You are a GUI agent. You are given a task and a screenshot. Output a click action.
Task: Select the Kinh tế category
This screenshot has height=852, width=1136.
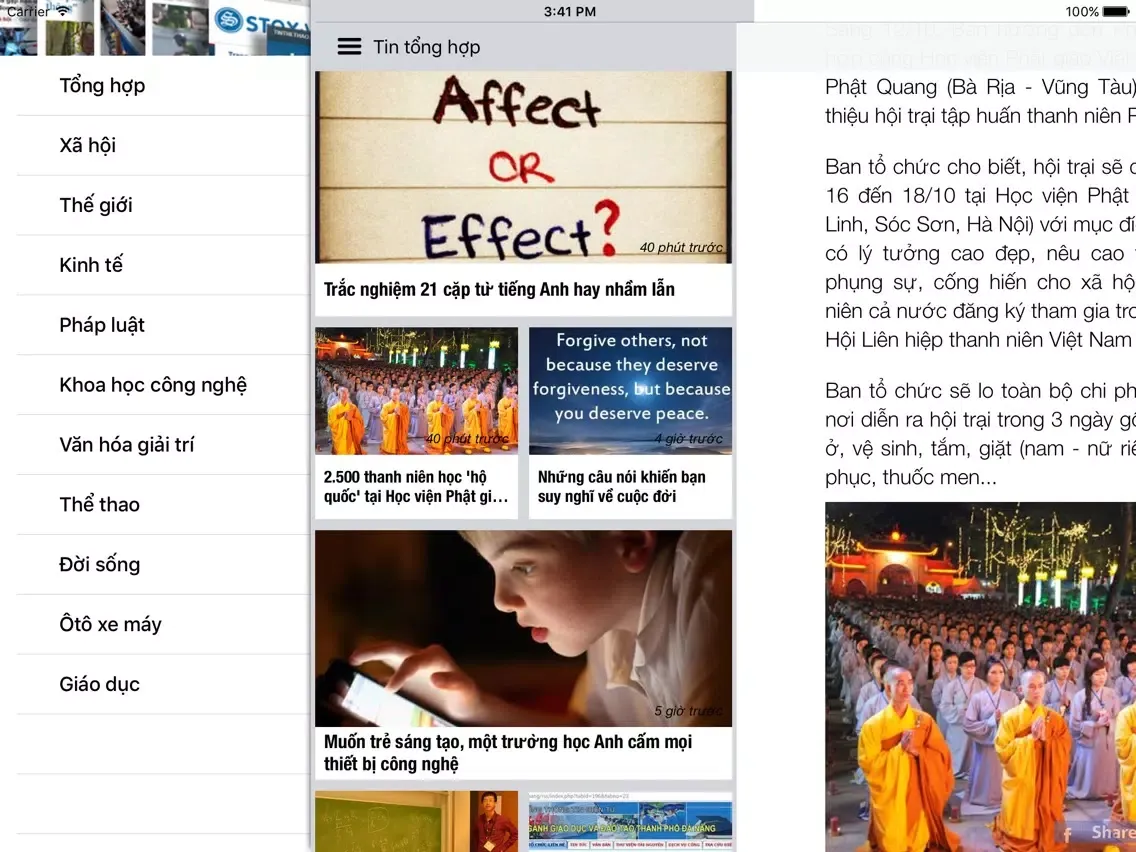162,265
